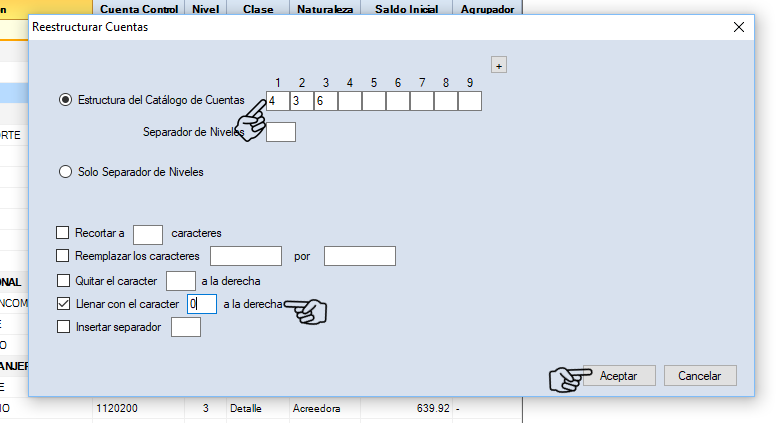Click level 3 structure field containing 6
781x423 pixels.
click(325, 101)
